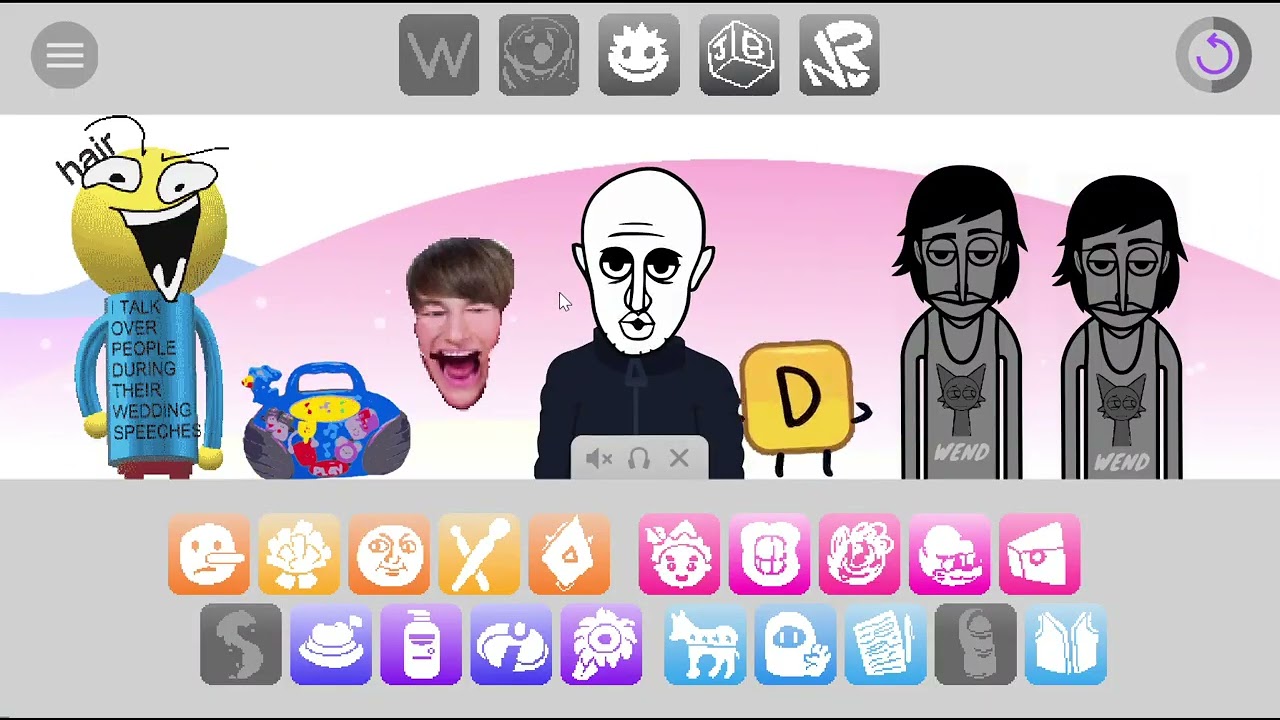Pick the megaphone pink icon
This screenshot has height=720, width=1280.
coord(1039,554)
